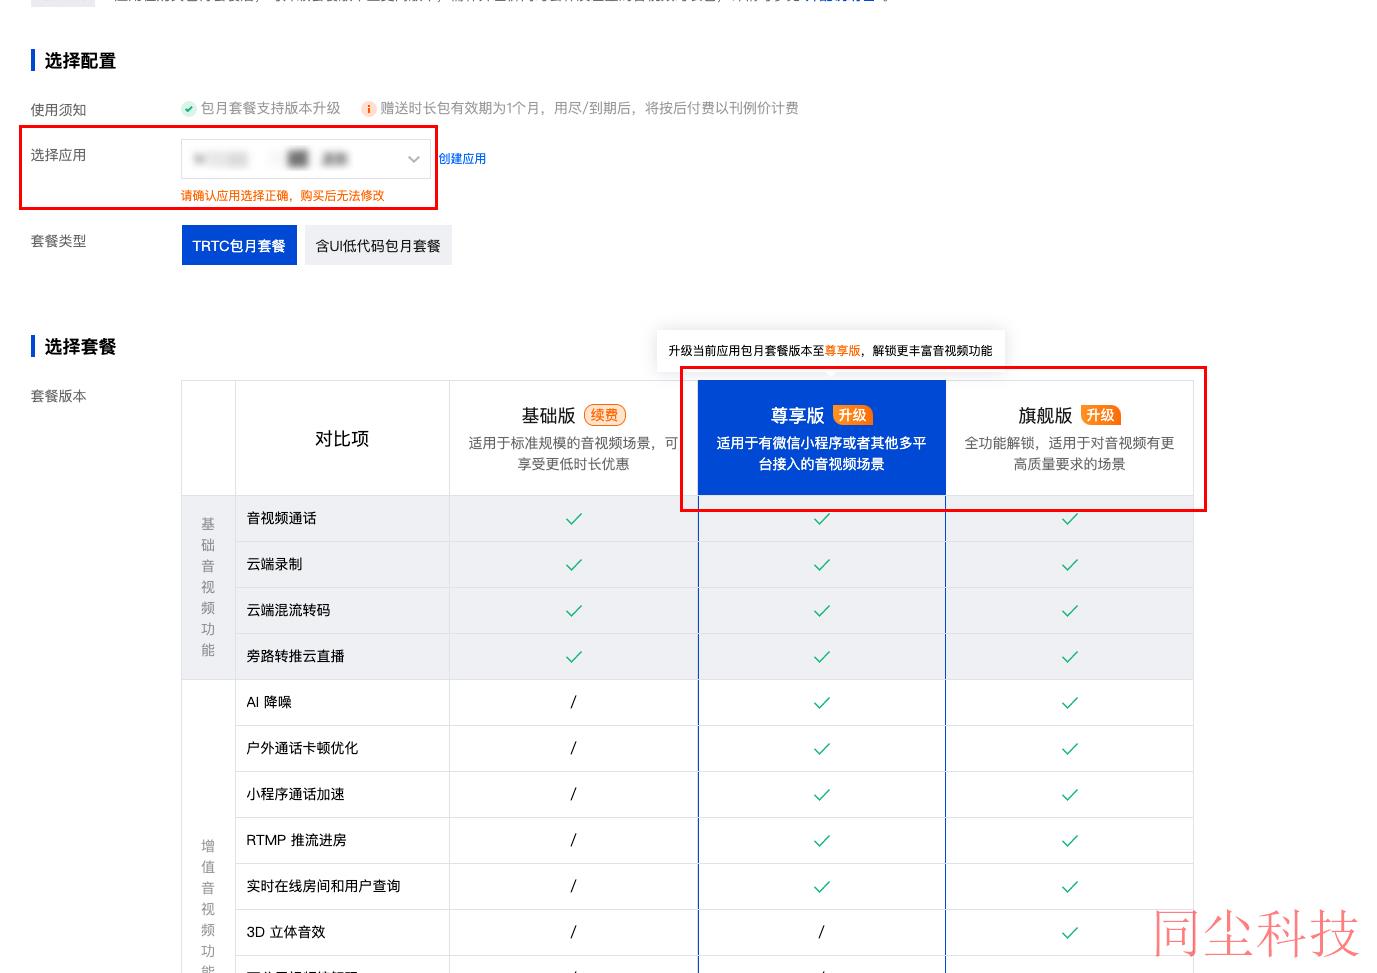This screenshot has width=1377, height=973.
Task: Click 旗舰版 checkmark in AI 降噪 row
Action: tap(1070, 703)
